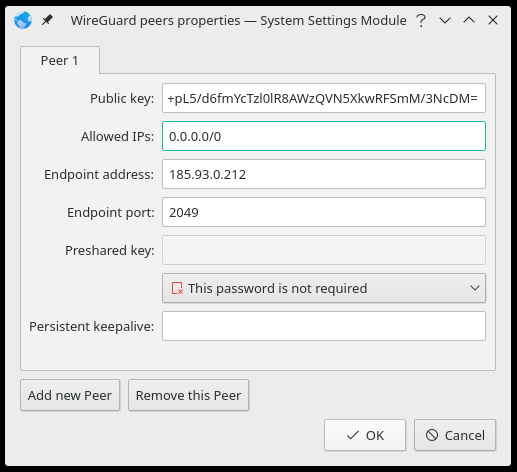
Task: Select the Peer 1 tab
Action: click(x=60, y=60)
